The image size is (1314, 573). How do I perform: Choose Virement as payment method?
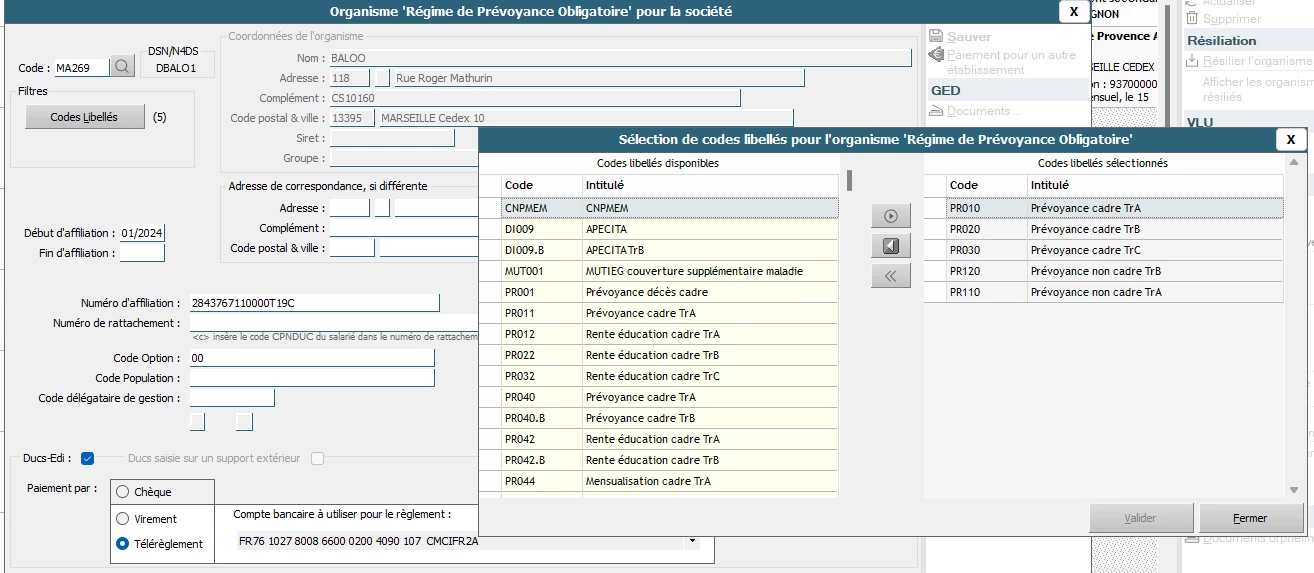(123, 519)
